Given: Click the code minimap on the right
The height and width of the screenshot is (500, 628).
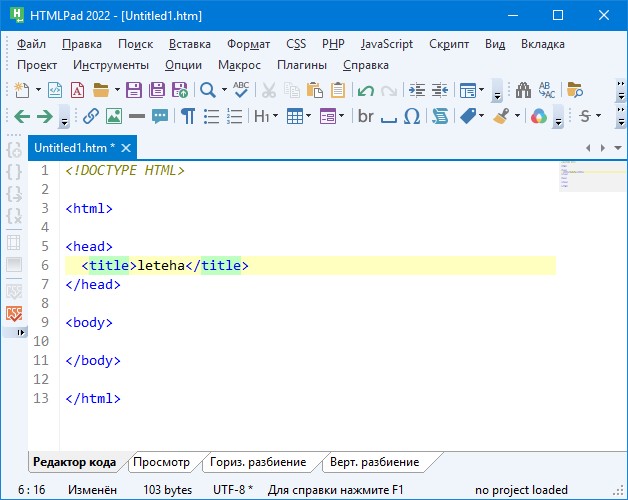Looking at the screenshot, I should (580, 175).
